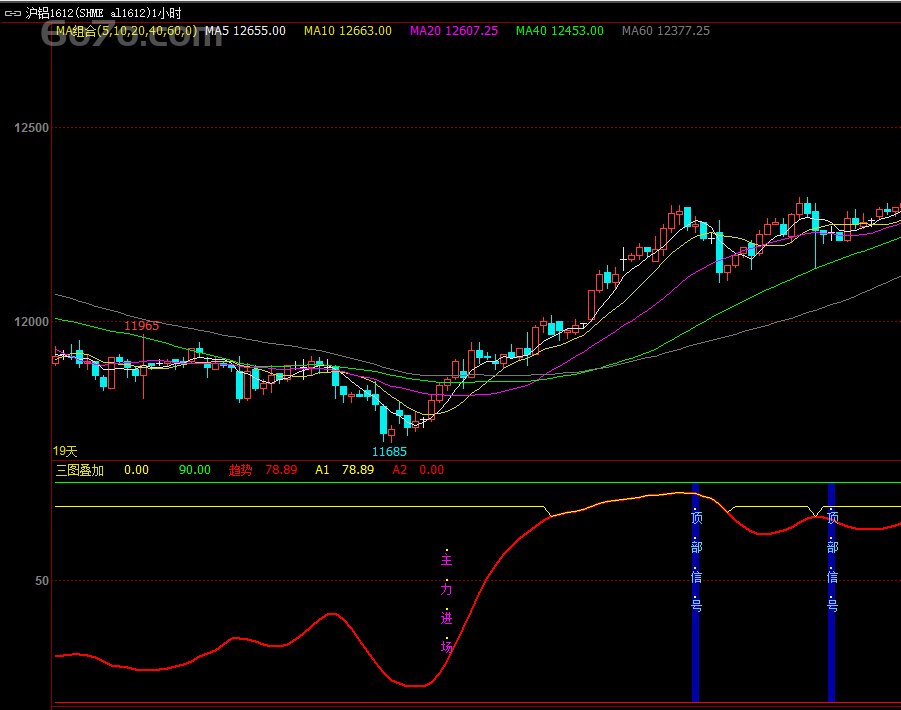Click the 12000 price axis label
The width and height of the screenshot is (901, 710).
point(32,322)
